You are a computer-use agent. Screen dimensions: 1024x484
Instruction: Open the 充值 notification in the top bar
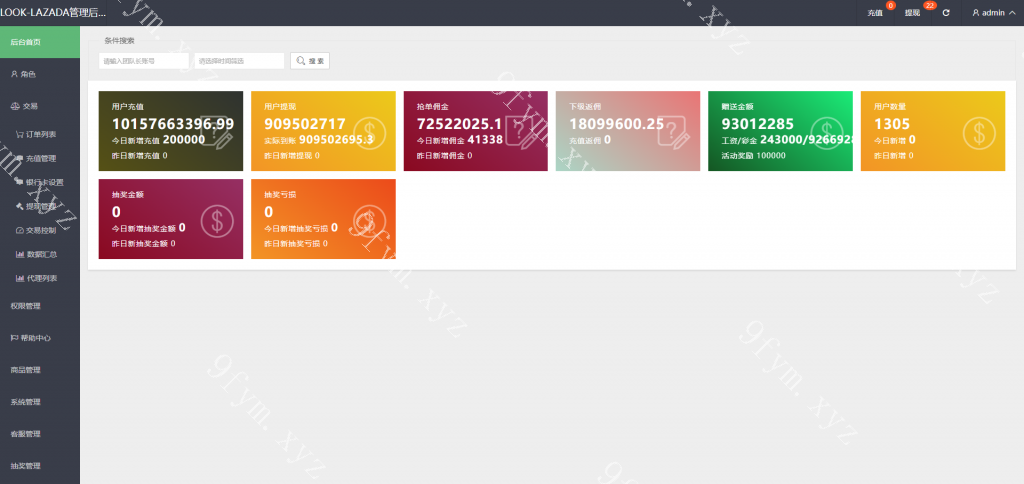875,13
